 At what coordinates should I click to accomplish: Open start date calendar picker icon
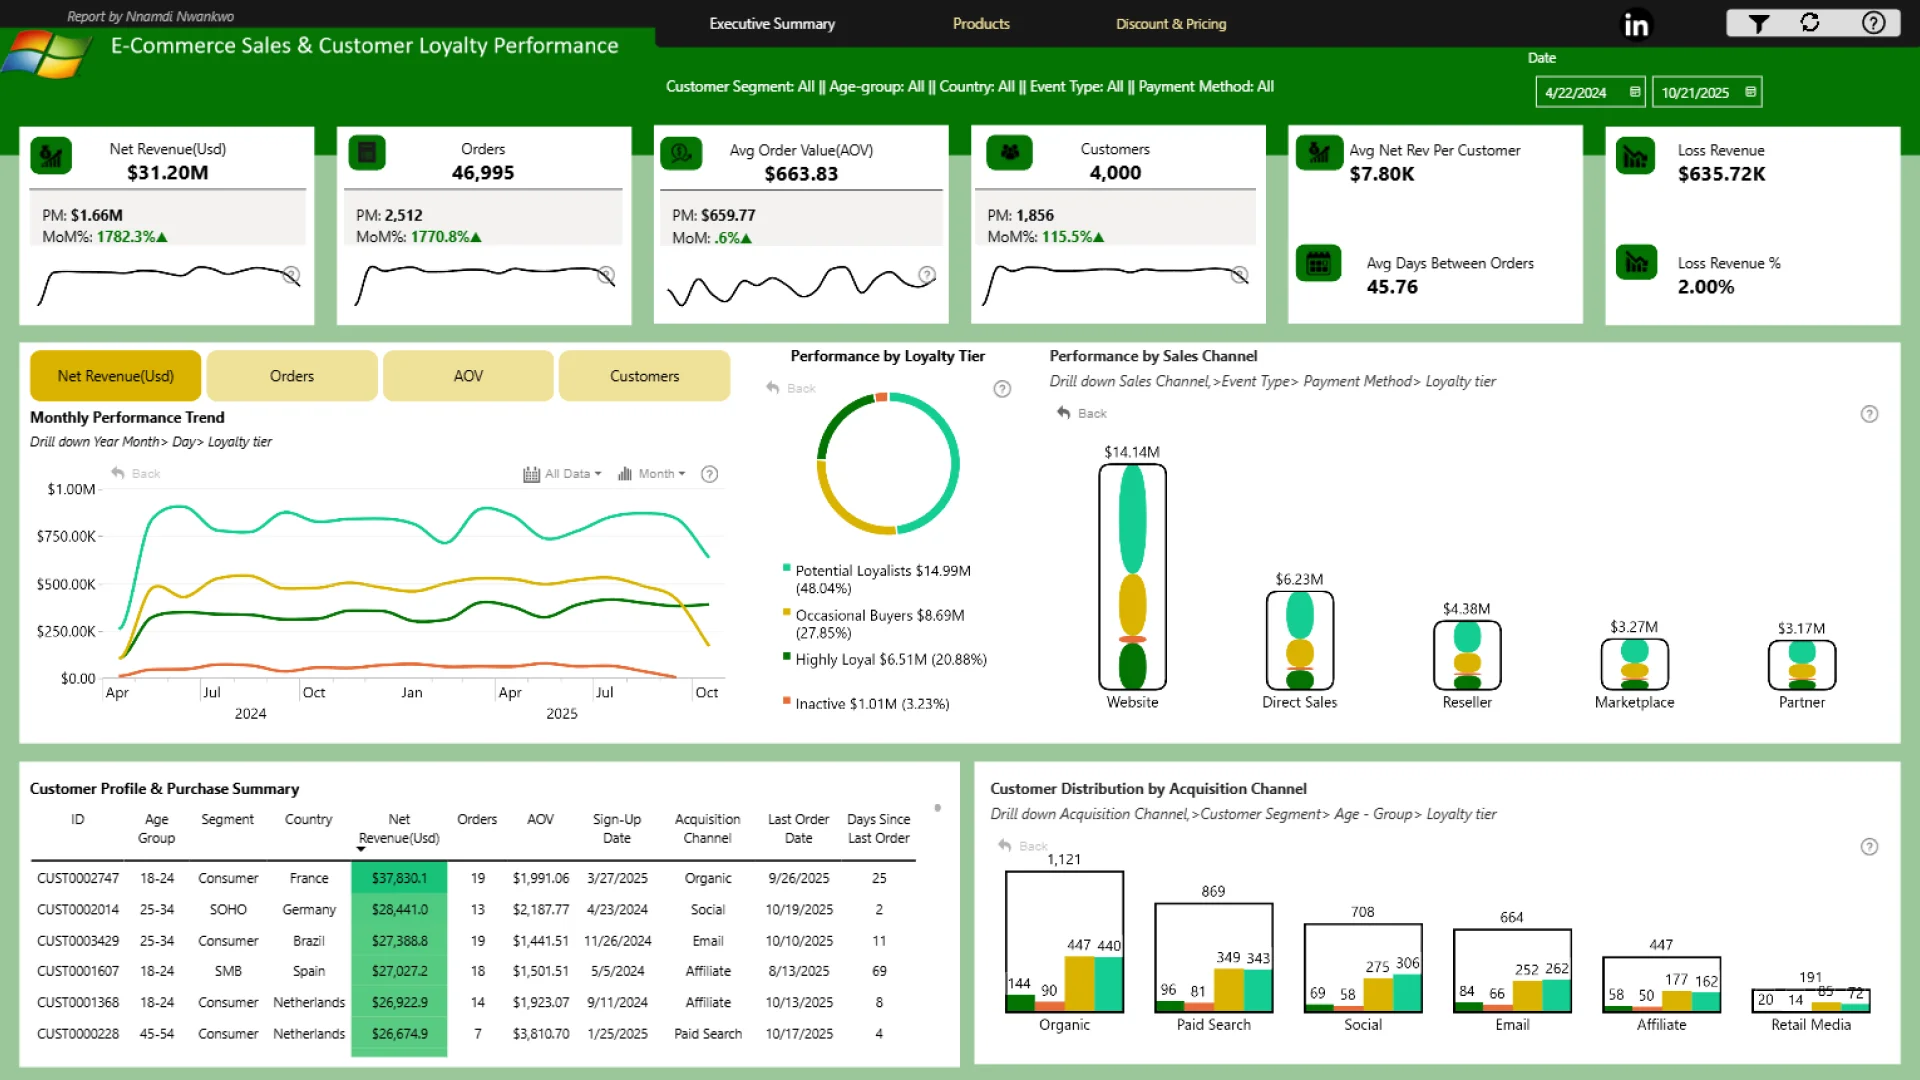pos(1635,92)
